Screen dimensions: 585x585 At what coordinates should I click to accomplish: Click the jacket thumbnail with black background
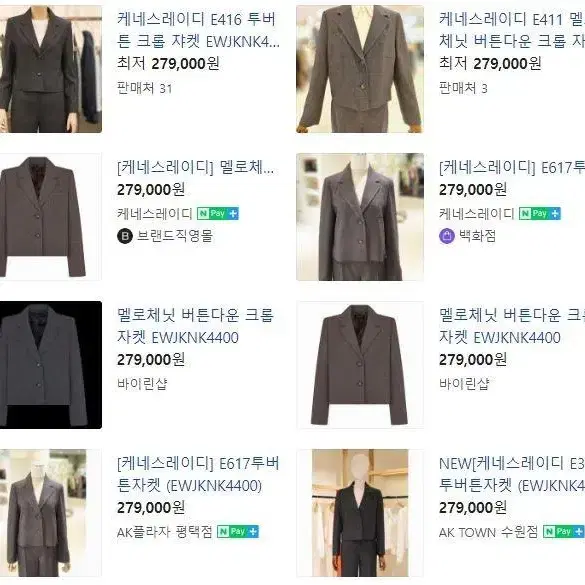(51, 365)
